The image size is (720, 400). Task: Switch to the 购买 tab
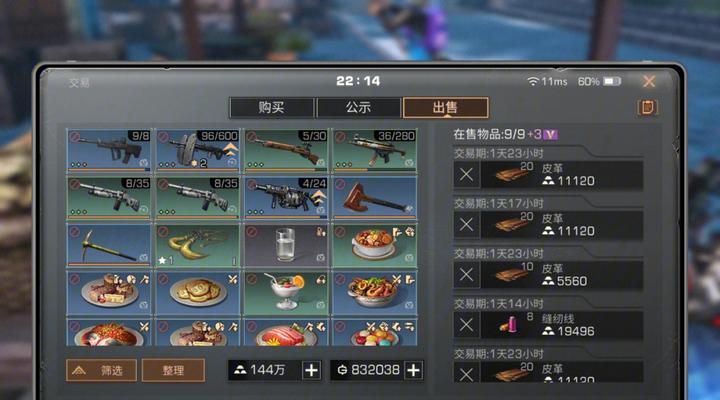pyautogui.click(x=271, y=107)
